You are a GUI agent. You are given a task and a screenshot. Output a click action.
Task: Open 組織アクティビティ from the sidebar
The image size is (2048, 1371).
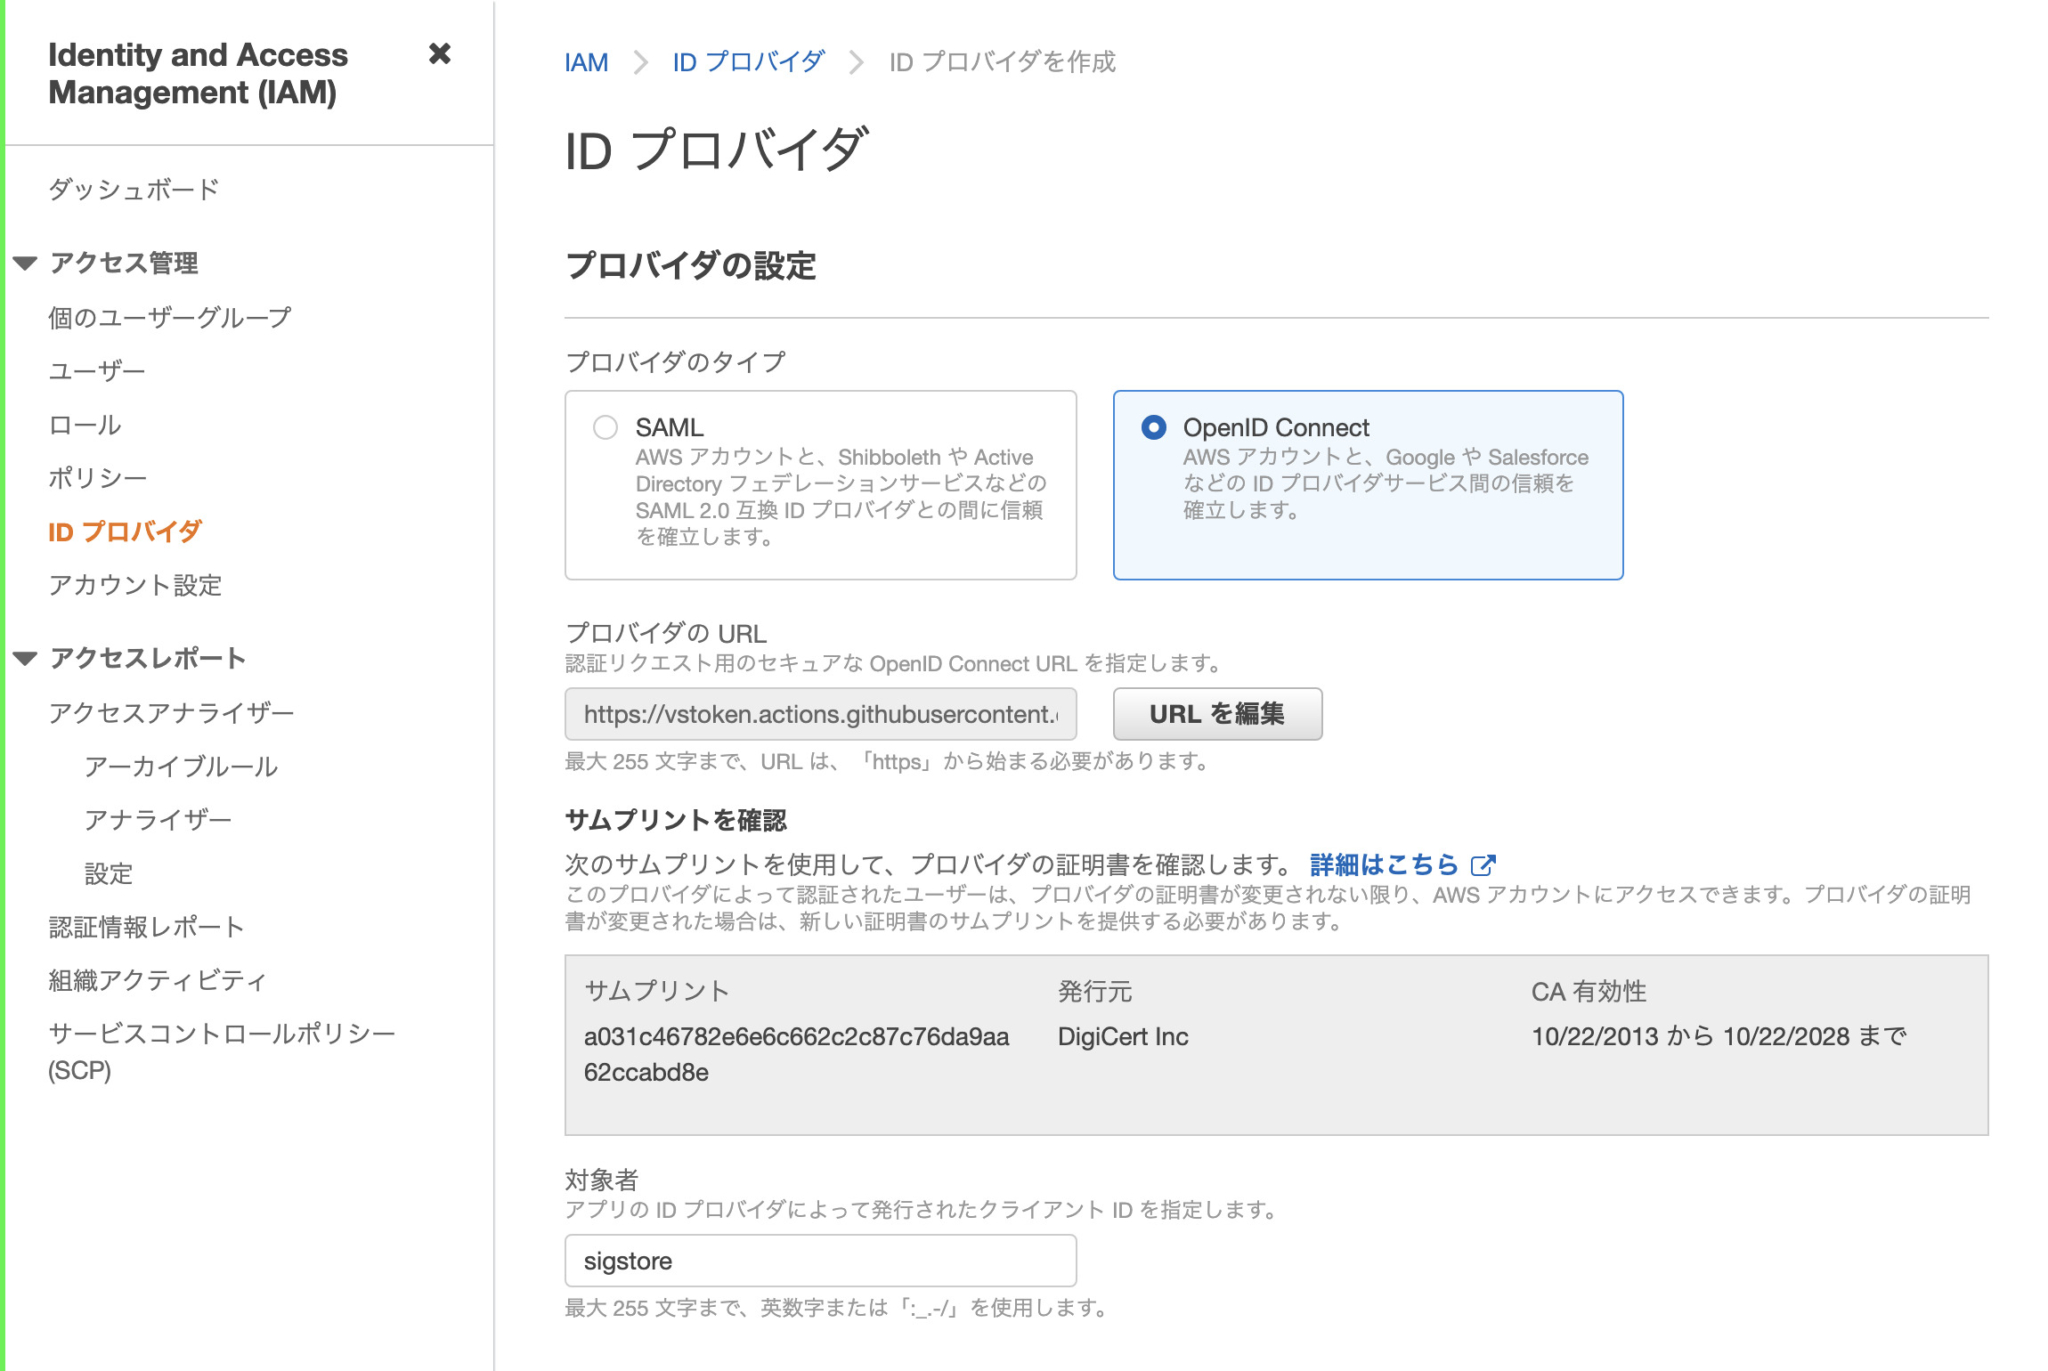tap(156, 980)
